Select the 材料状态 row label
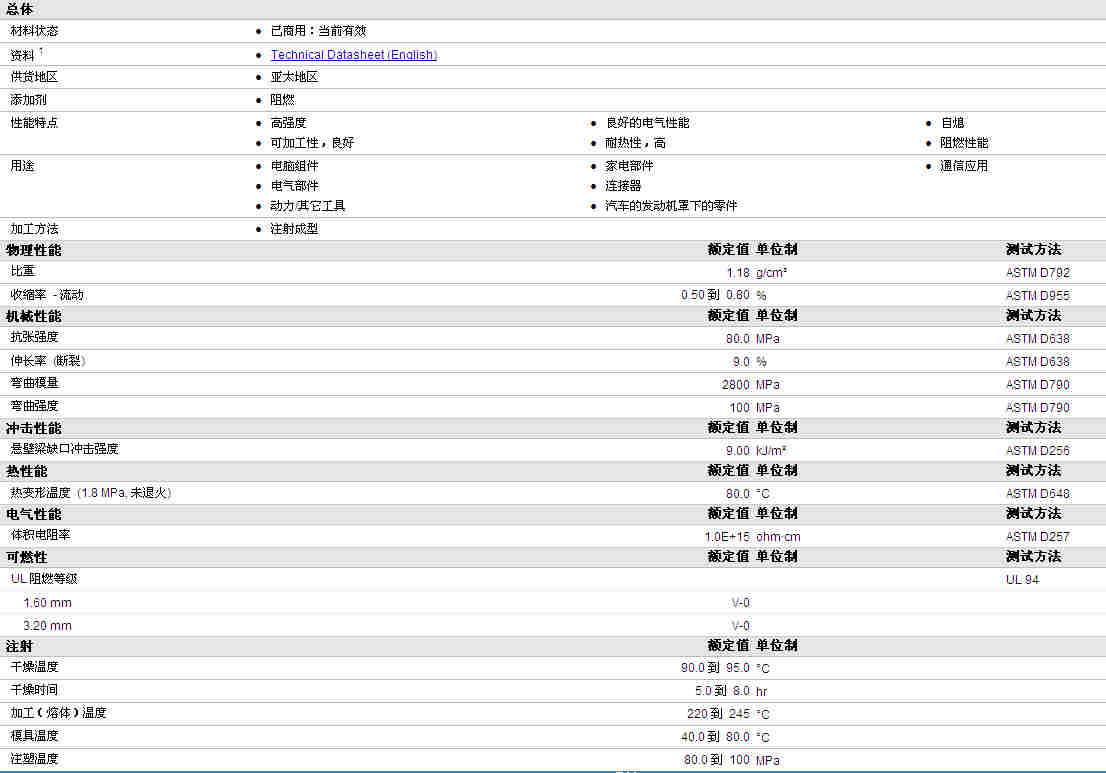Screen dimensions: 1106x773 34,31
